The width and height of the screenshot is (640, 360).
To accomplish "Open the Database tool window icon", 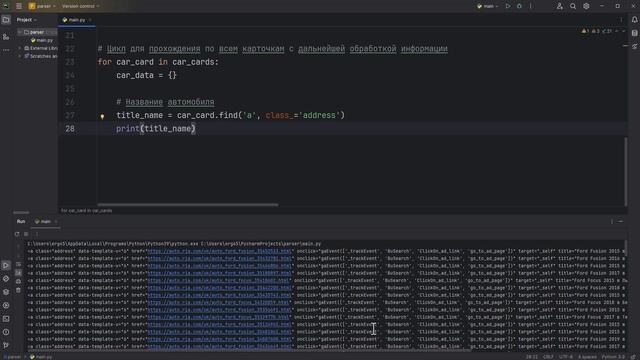I will (x=634, y=33).
